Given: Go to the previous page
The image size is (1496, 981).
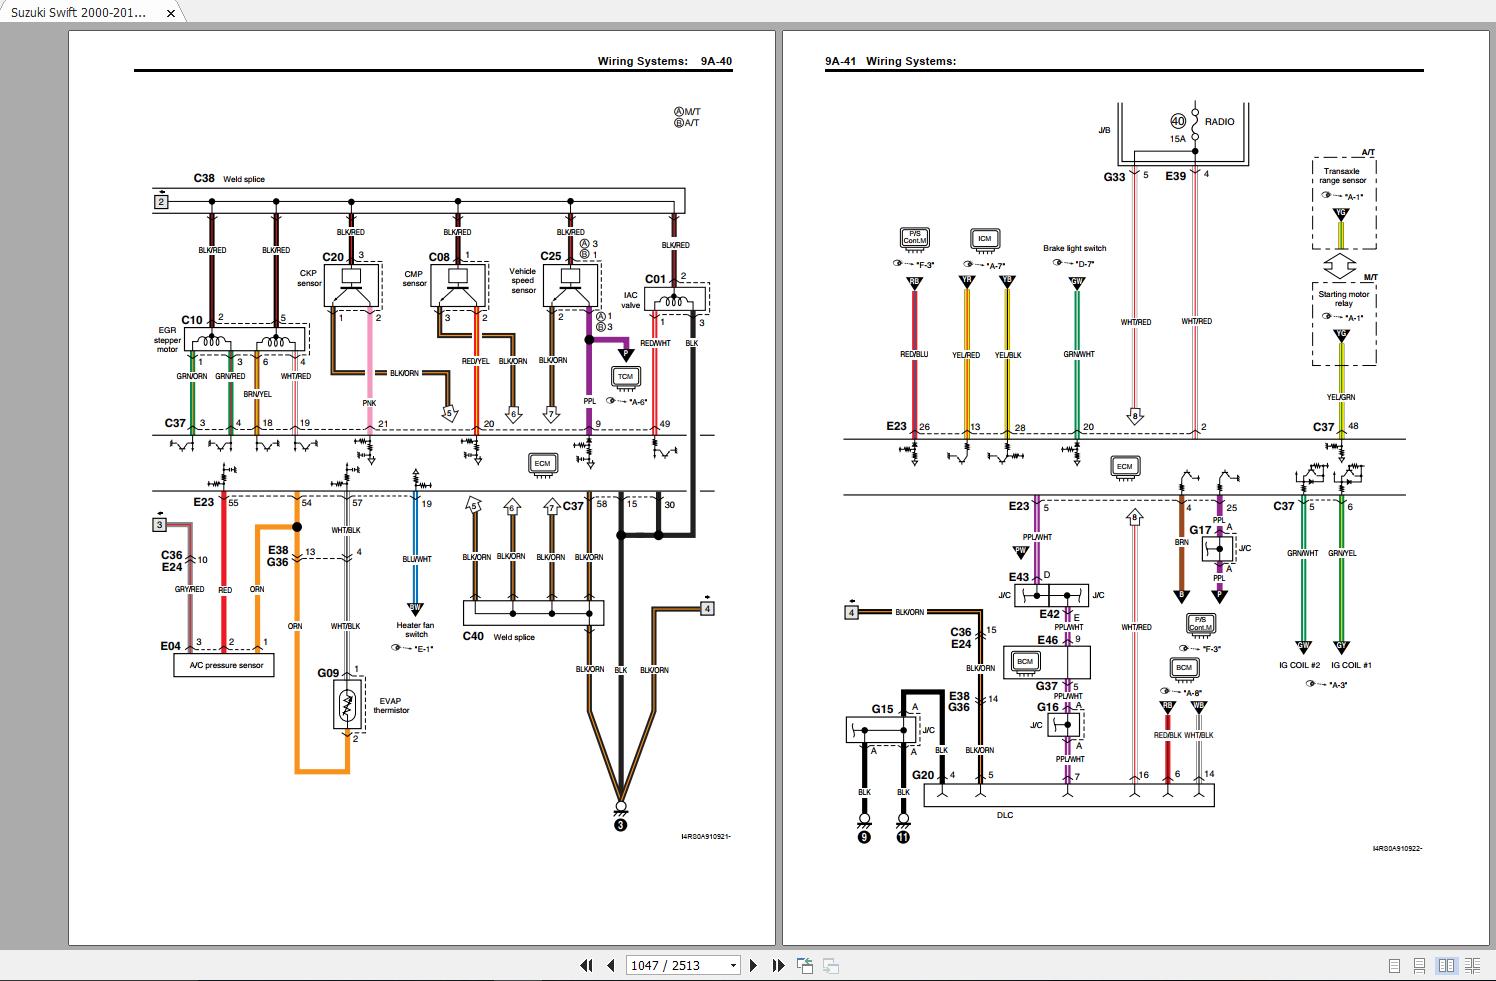Looking at the screenshot, I should pyautogui.click(x=610, y=965).
